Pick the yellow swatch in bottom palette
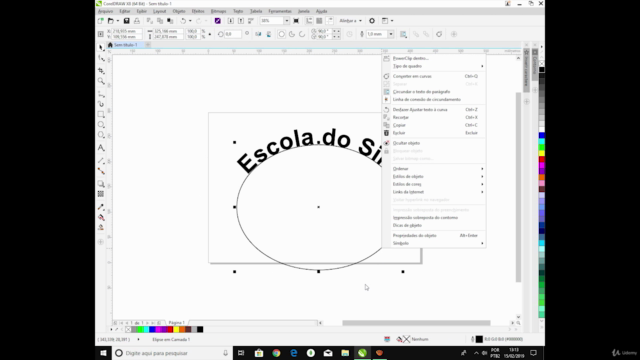640x360 pixels. click(176, 329)
